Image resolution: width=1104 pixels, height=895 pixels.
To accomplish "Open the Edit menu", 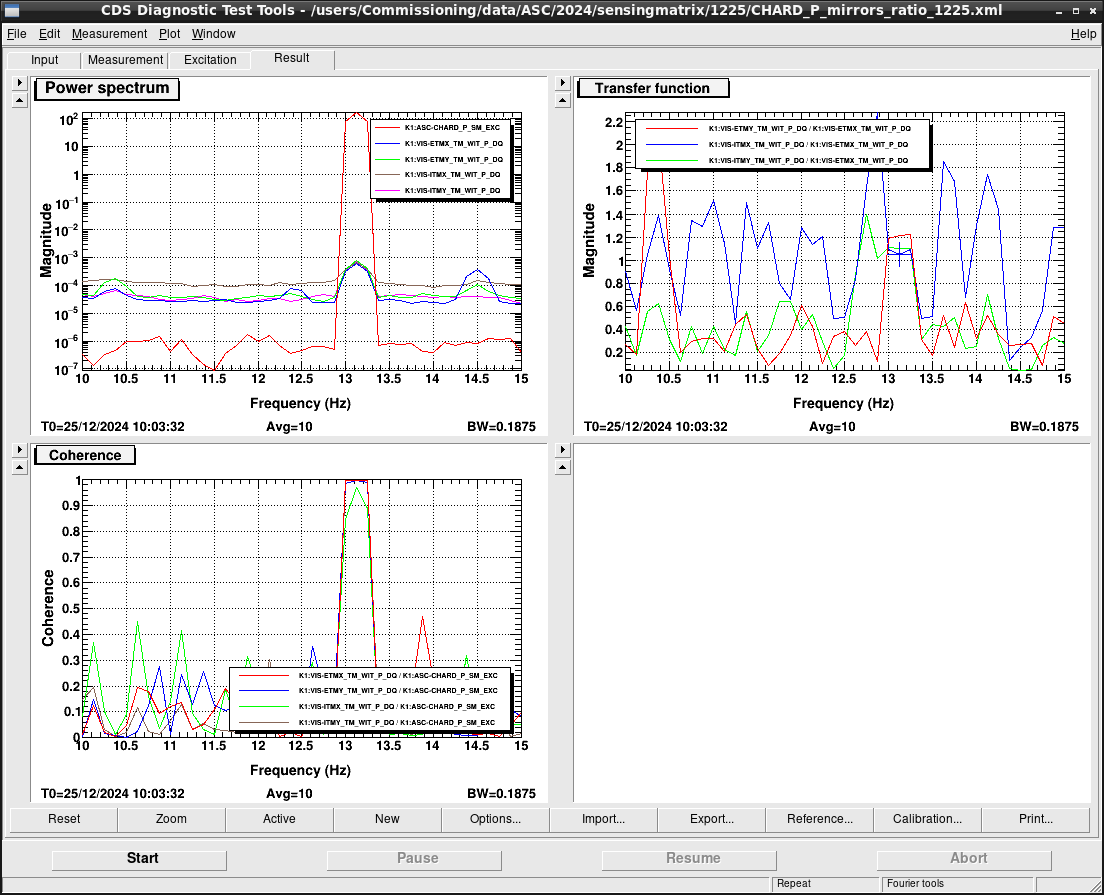I will 49,34.
